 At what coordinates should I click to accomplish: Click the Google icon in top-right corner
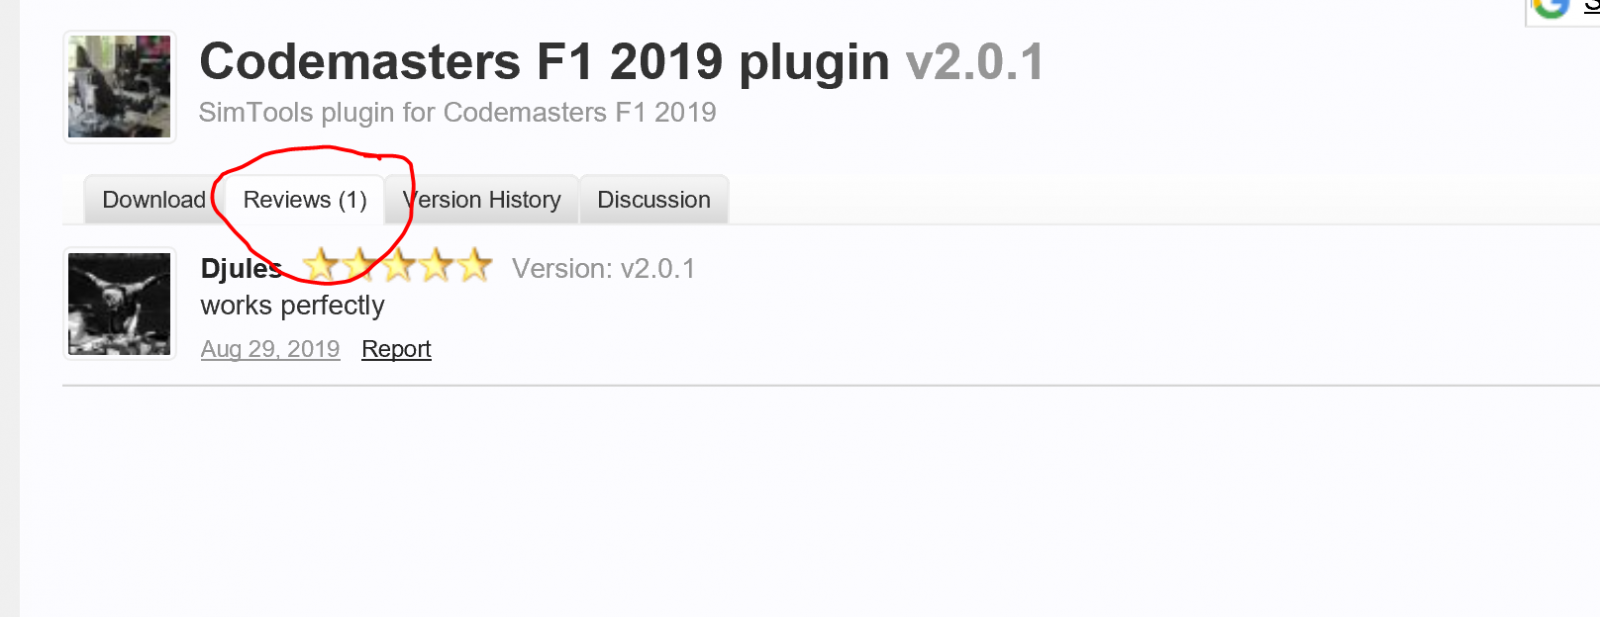point(1551,6)
